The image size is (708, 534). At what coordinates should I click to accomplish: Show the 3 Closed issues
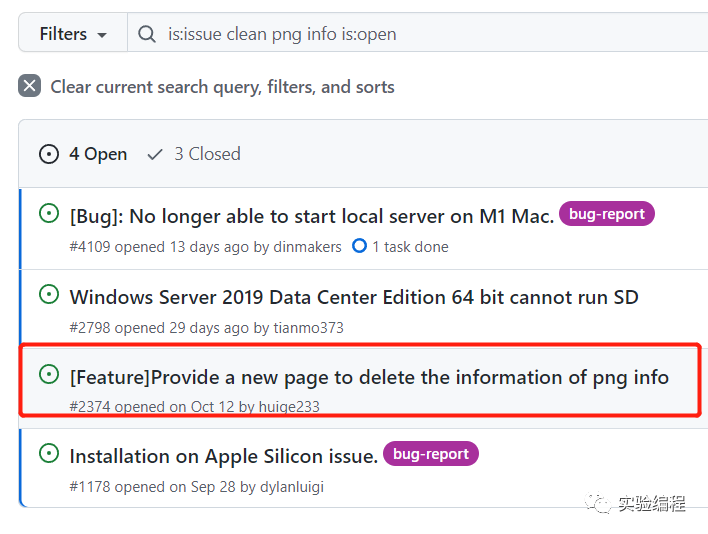coord(194,154)
